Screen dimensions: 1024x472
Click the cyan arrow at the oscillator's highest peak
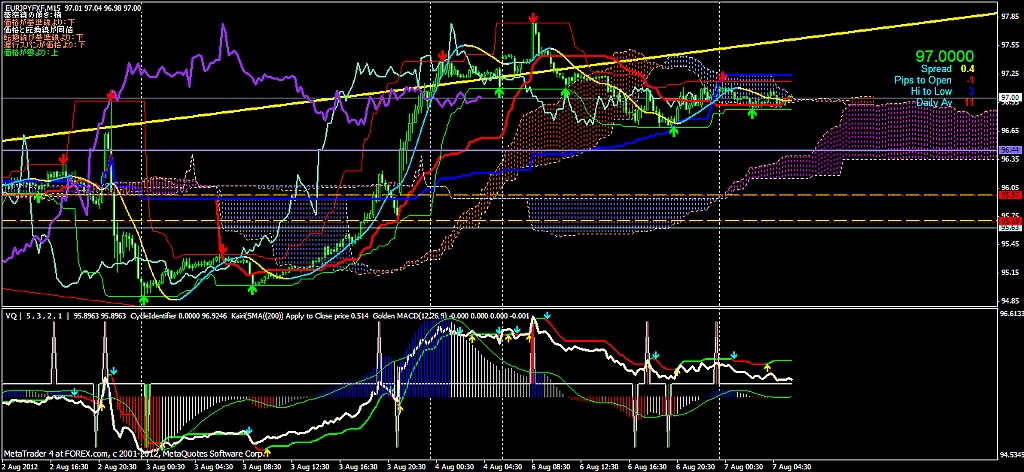tap(548, 316)
